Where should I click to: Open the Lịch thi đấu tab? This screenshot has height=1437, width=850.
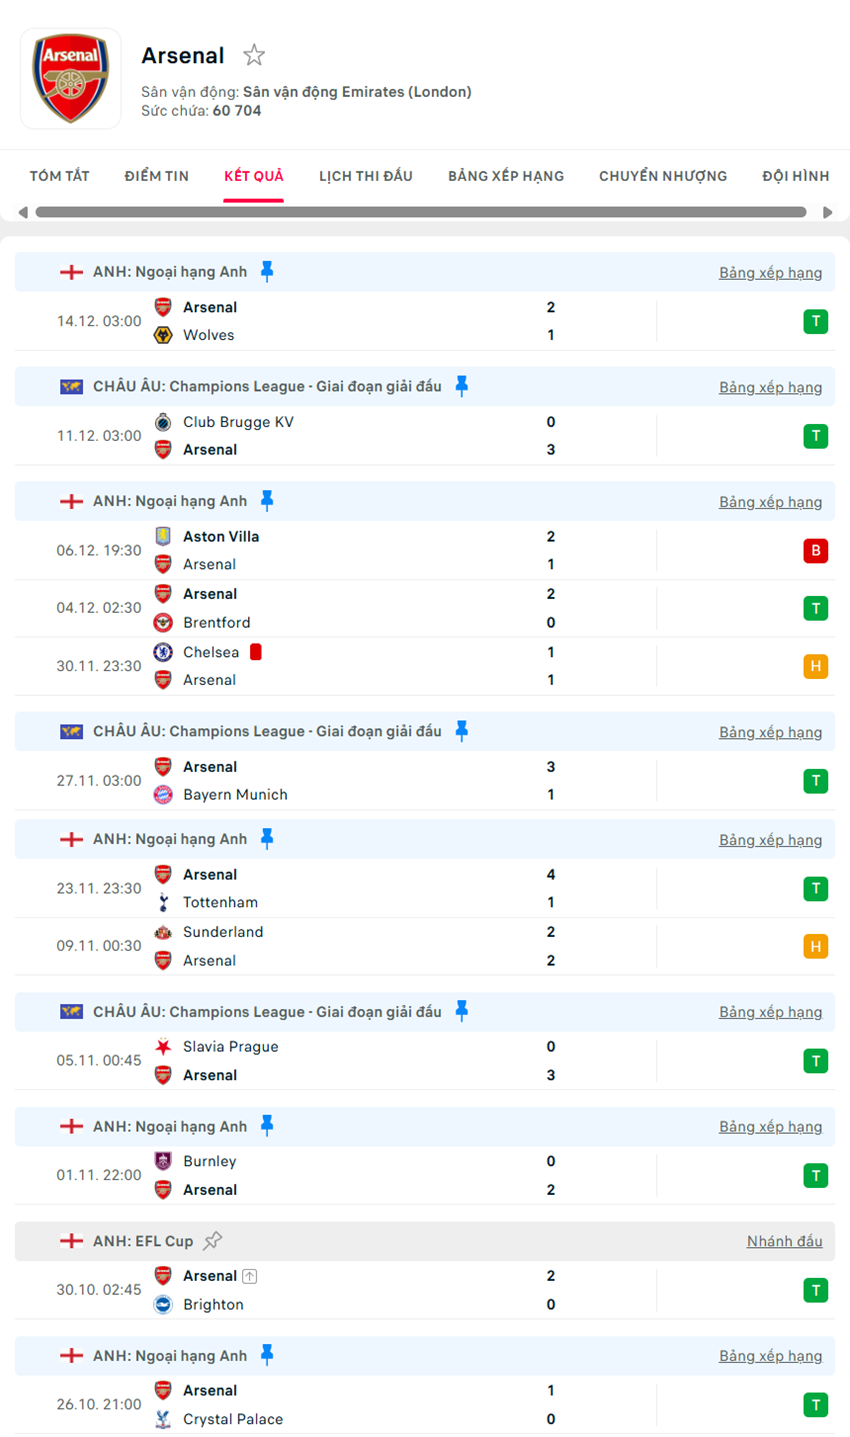365,176
